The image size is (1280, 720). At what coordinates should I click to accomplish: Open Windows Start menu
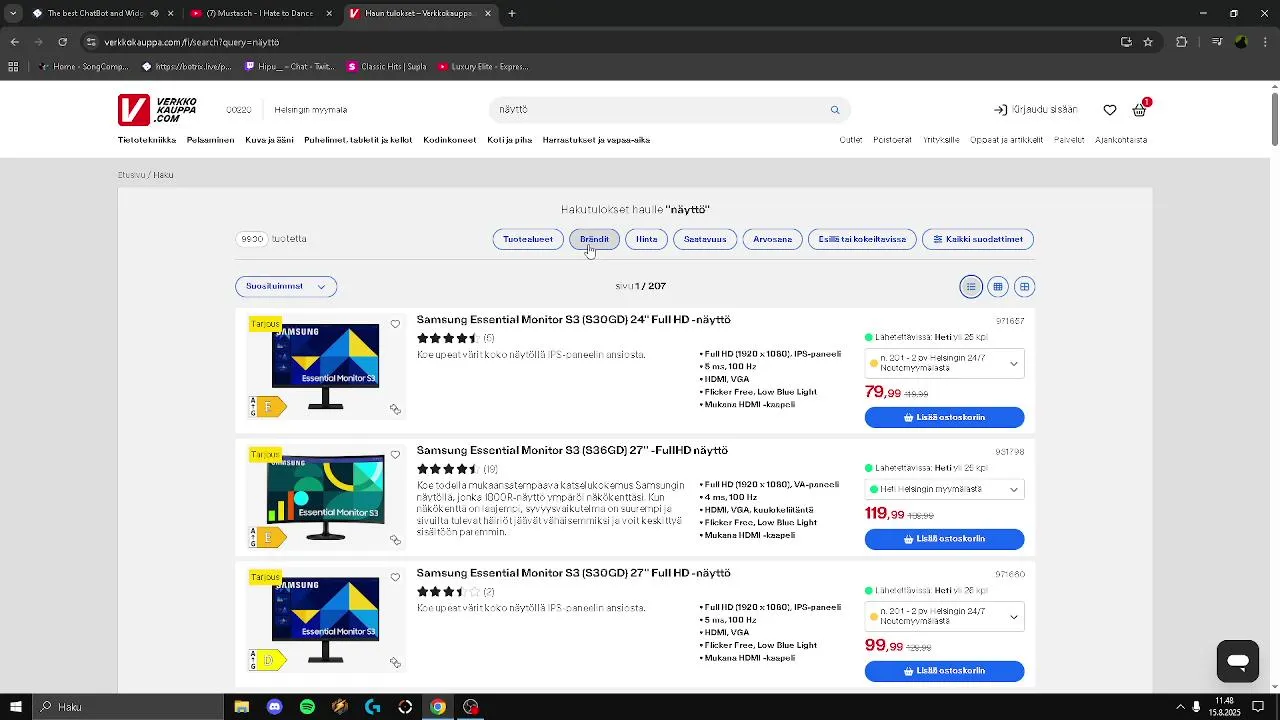pos(15,707)
